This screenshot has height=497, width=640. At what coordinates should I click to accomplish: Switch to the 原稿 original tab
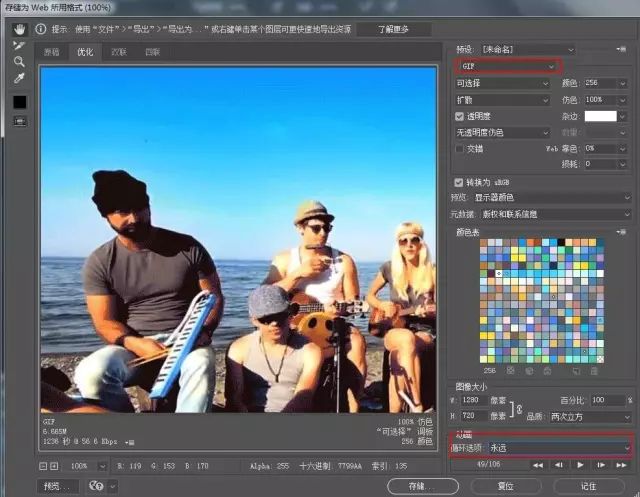pos(52,51)
